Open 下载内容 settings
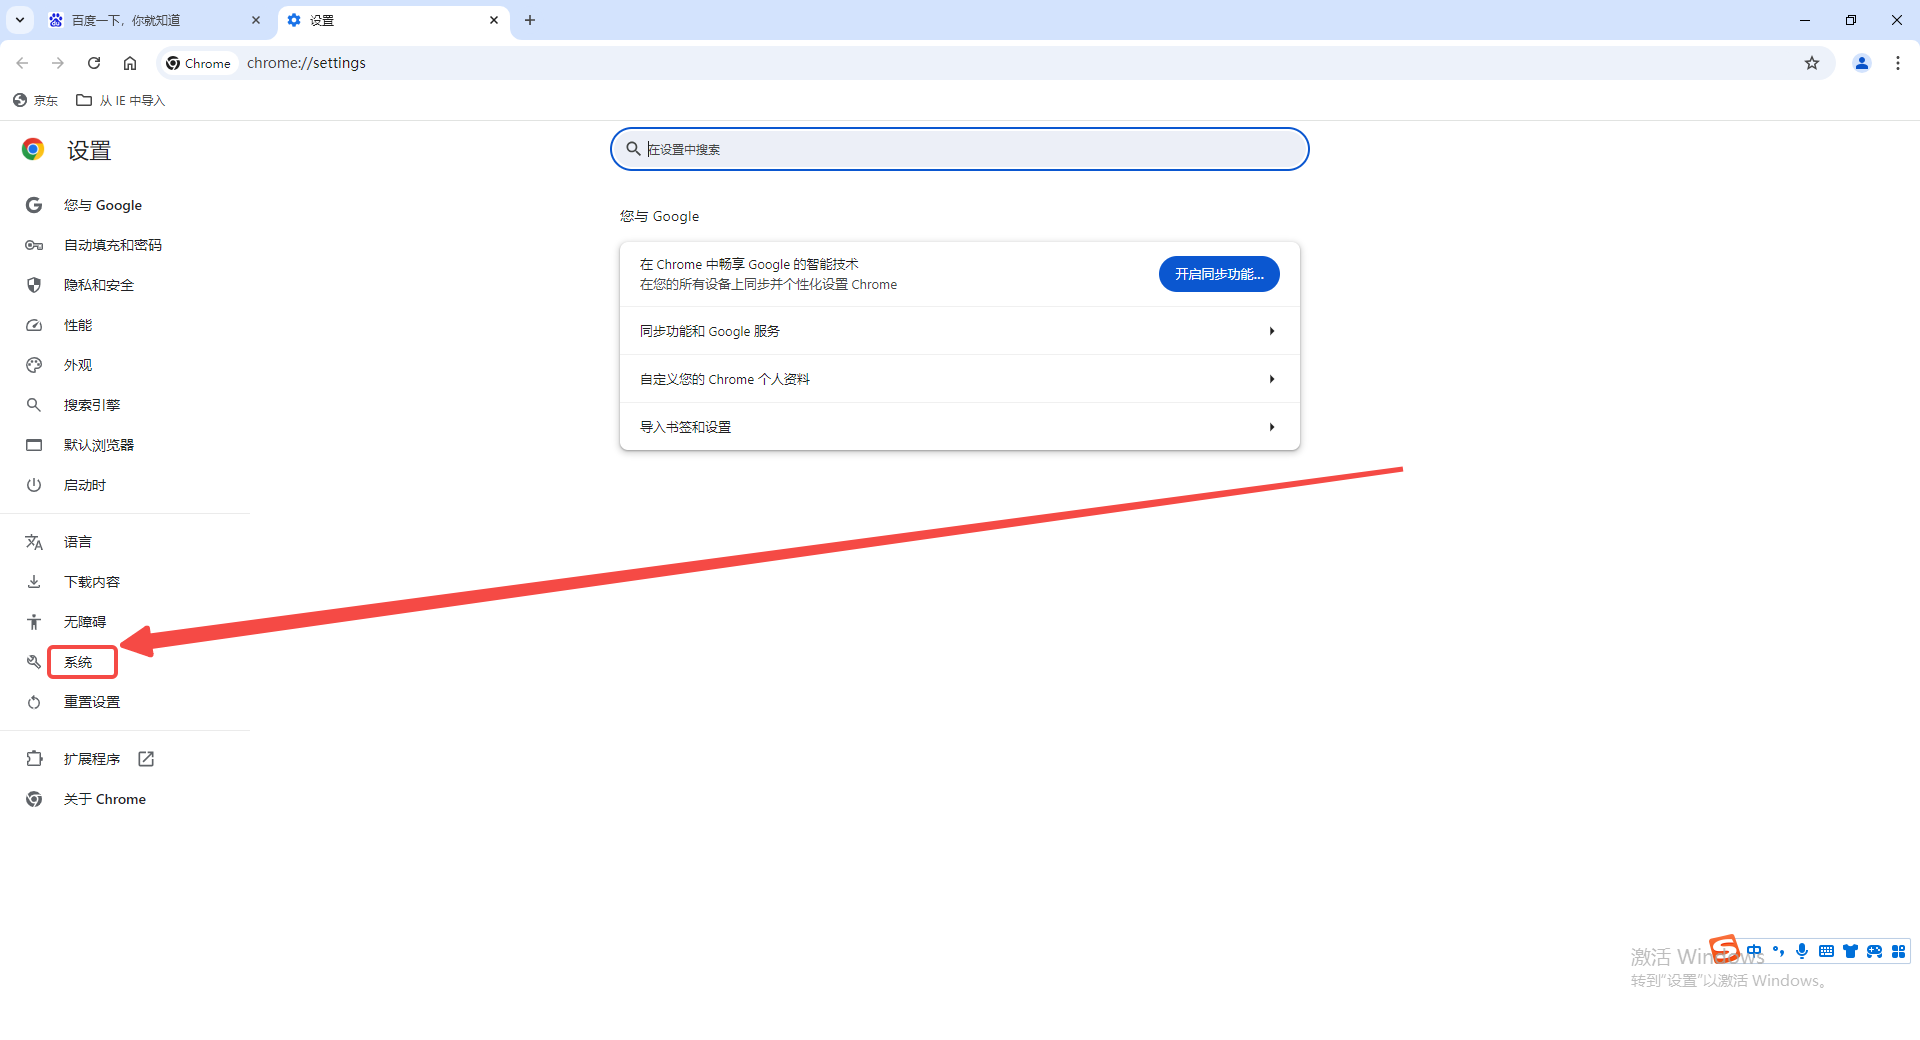The width and height of the screenshot is (1920, 1040). (x=92, y=582)
